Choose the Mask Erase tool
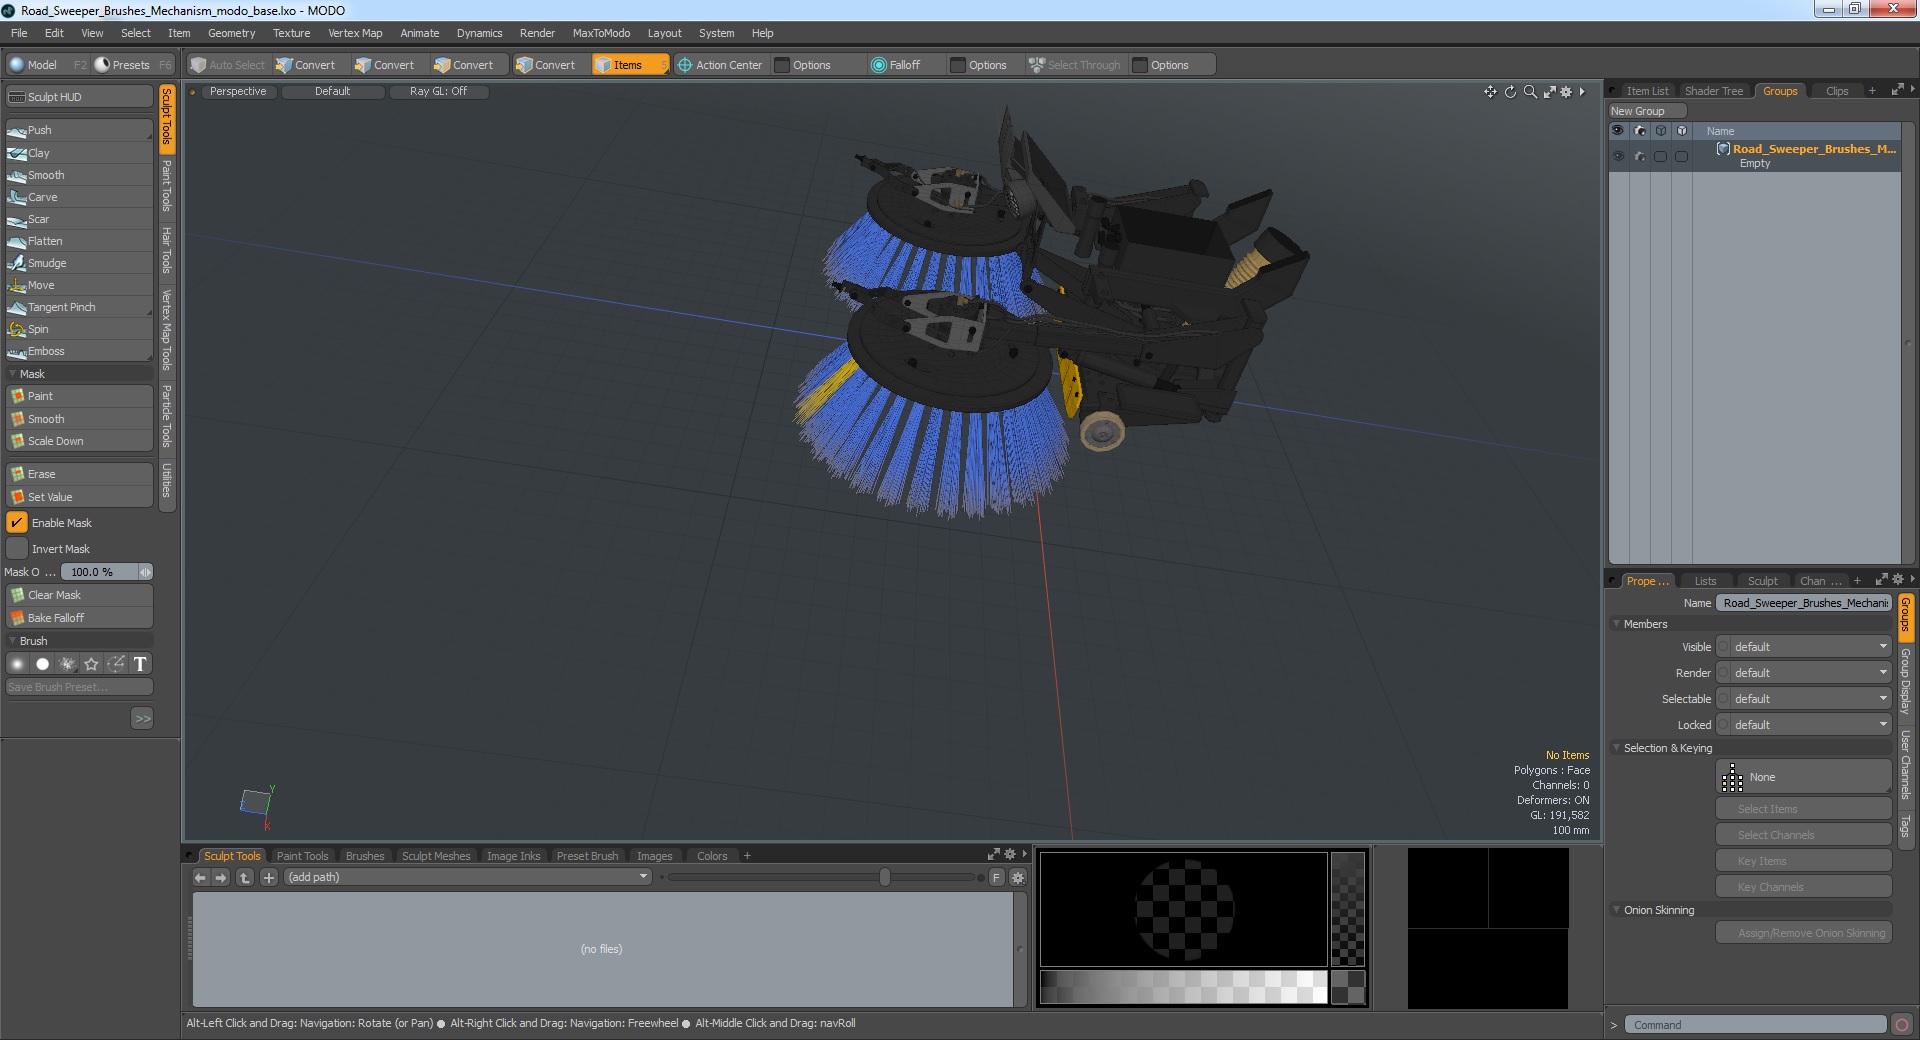 pos(79,474)
